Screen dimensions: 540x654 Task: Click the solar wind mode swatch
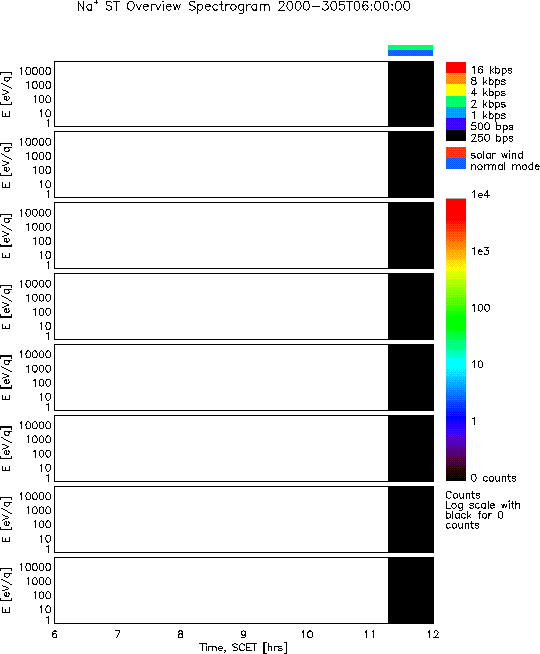point(456,153)
